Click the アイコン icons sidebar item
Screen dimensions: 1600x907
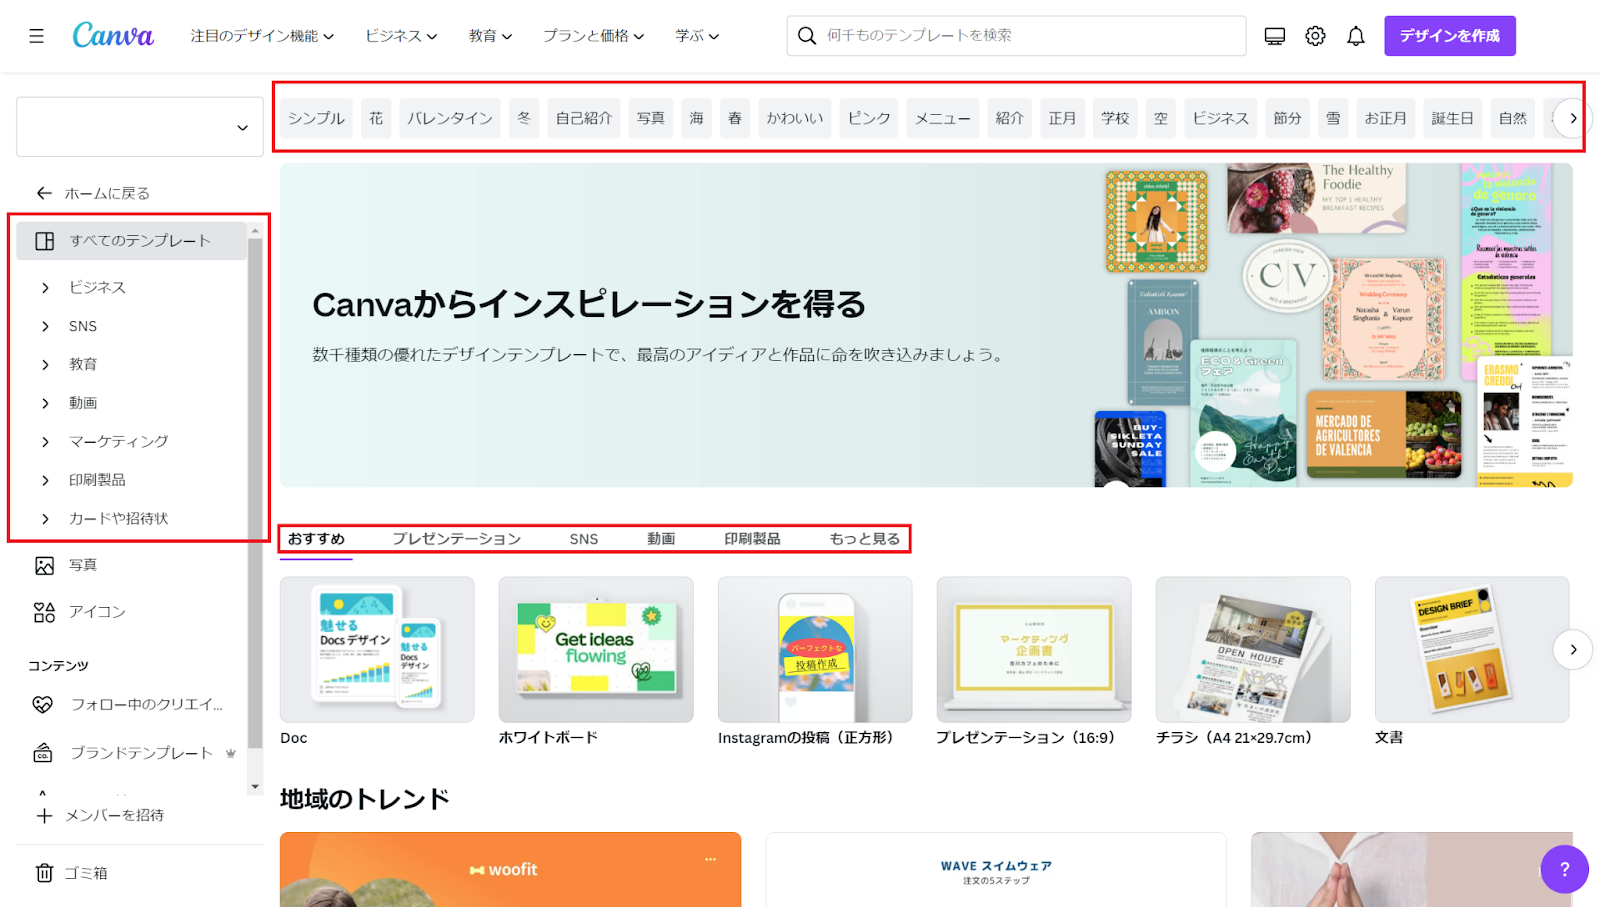click(96, 612)
